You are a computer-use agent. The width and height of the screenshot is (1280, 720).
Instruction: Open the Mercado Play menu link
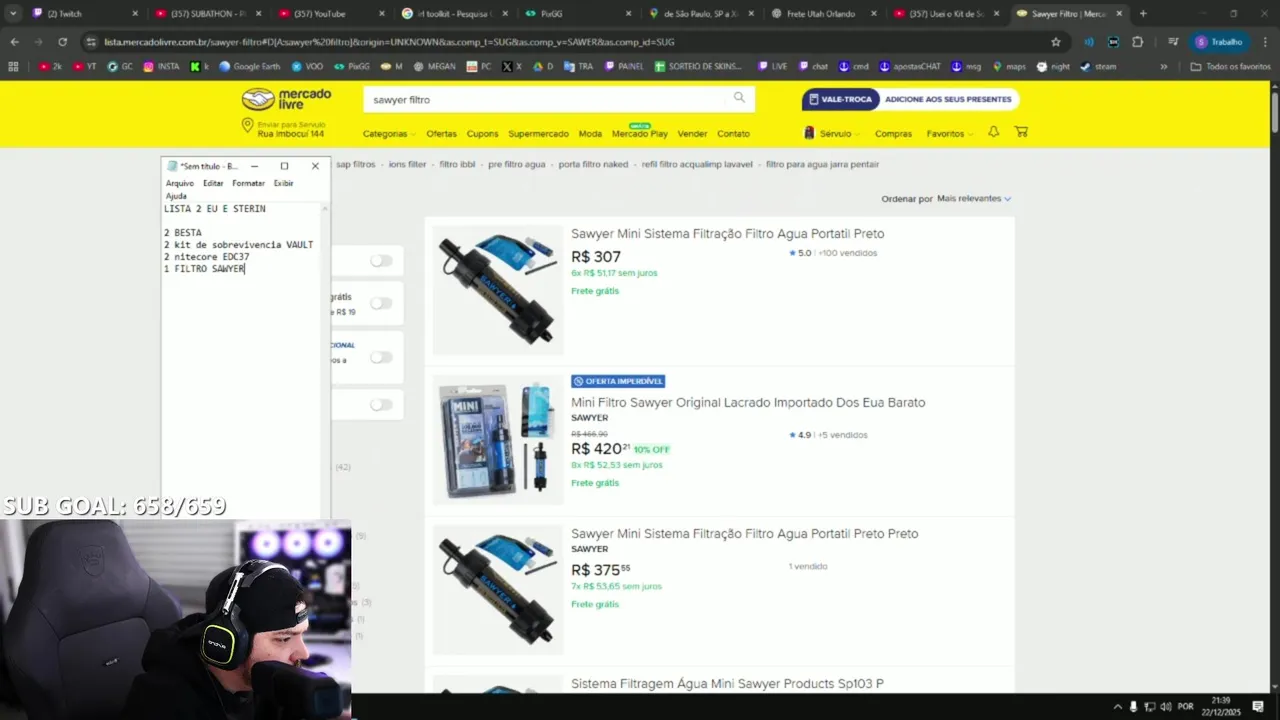[640, 133]
